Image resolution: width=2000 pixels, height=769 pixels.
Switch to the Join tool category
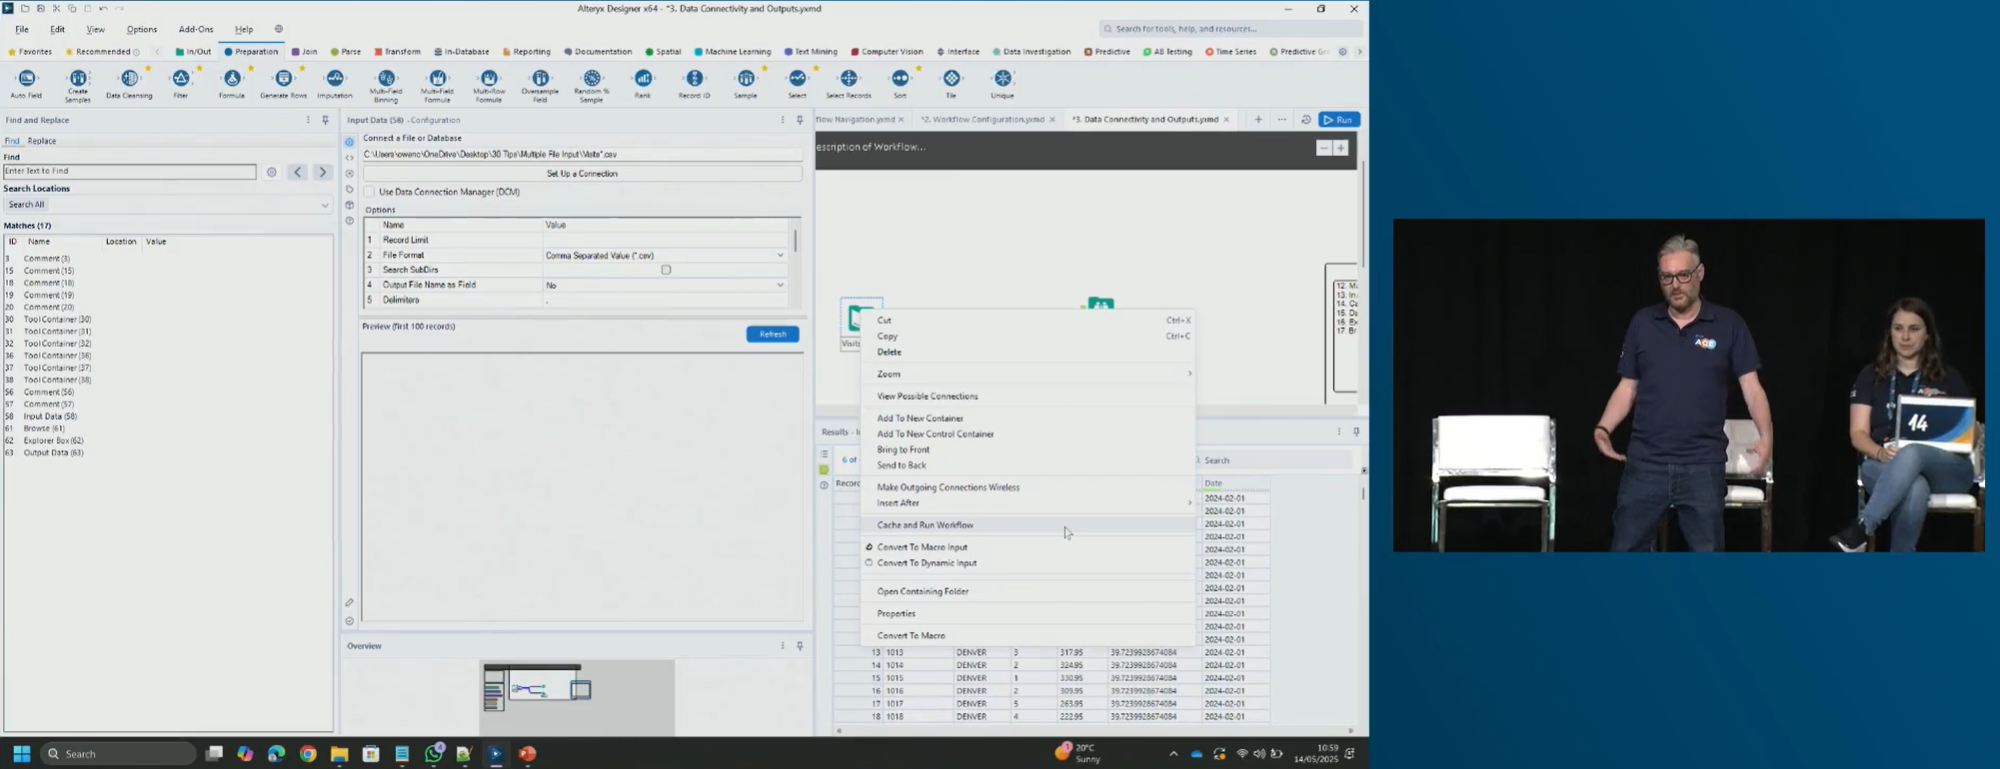pos(304,52)
